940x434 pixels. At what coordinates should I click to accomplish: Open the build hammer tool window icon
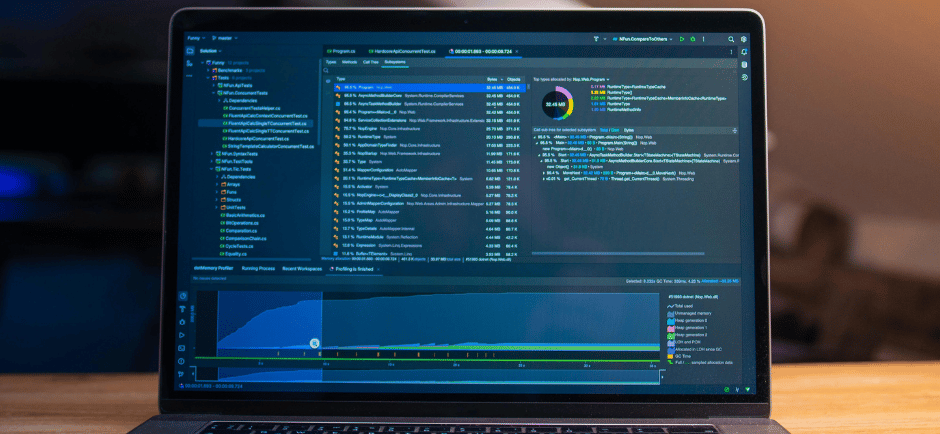coord(182,309)
